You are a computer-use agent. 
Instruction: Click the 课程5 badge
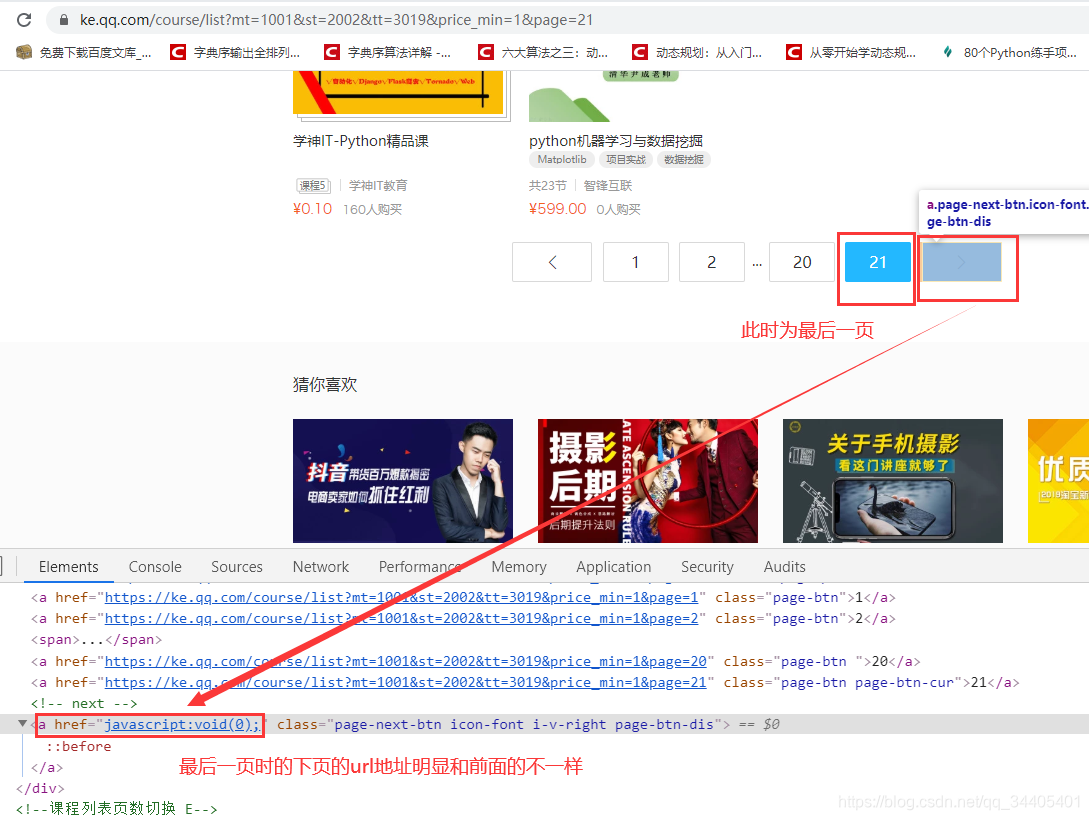[313, 185]
